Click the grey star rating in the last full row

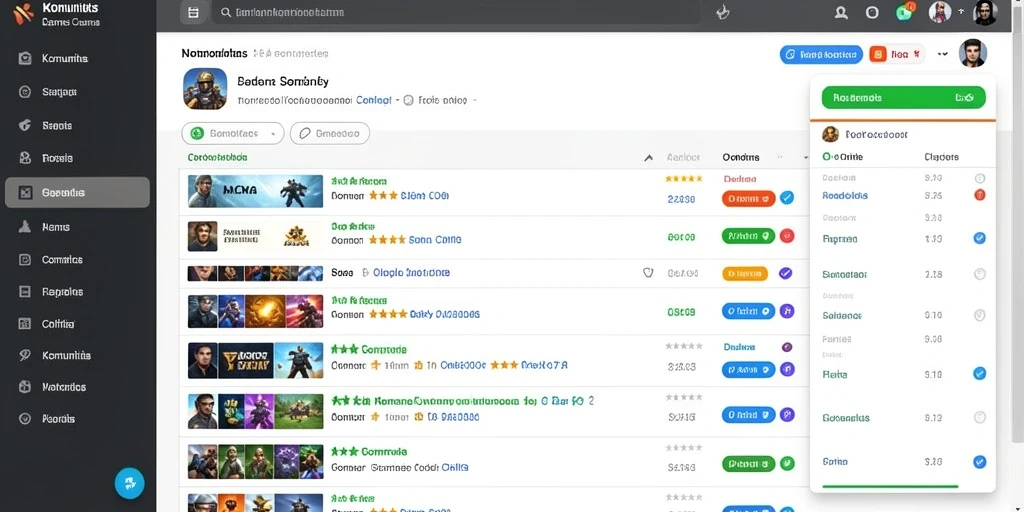click(x=683, y=448)
